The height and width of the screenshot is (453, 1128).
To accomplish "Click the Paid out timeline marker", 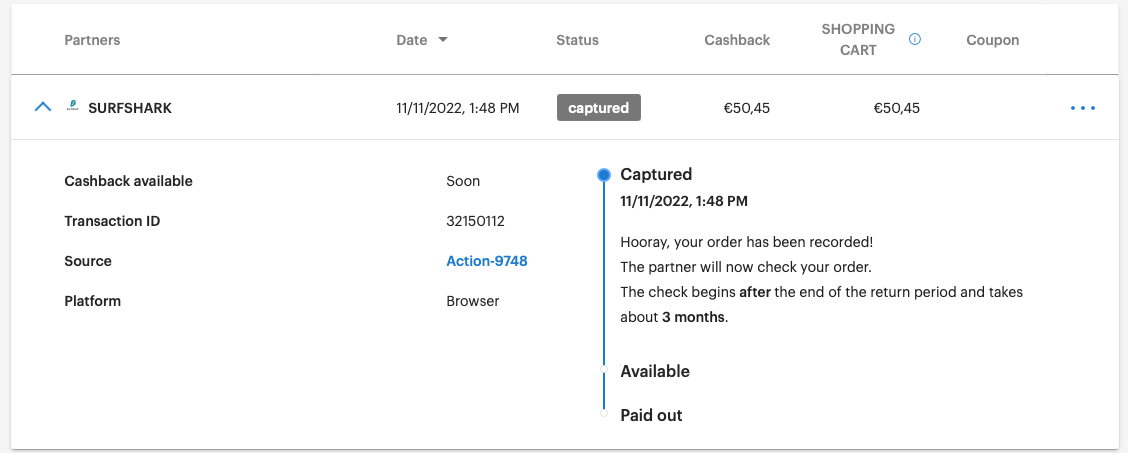I will [x=604, y=413].
